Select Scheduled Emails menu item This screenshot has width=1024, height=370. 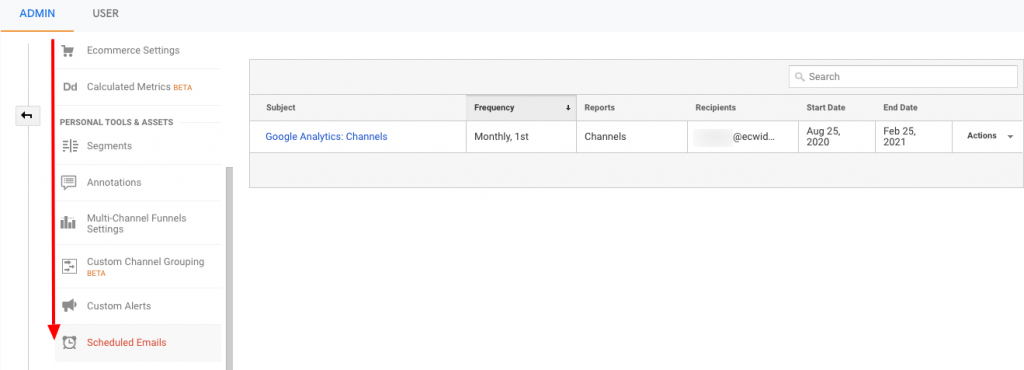pos(138,343)
